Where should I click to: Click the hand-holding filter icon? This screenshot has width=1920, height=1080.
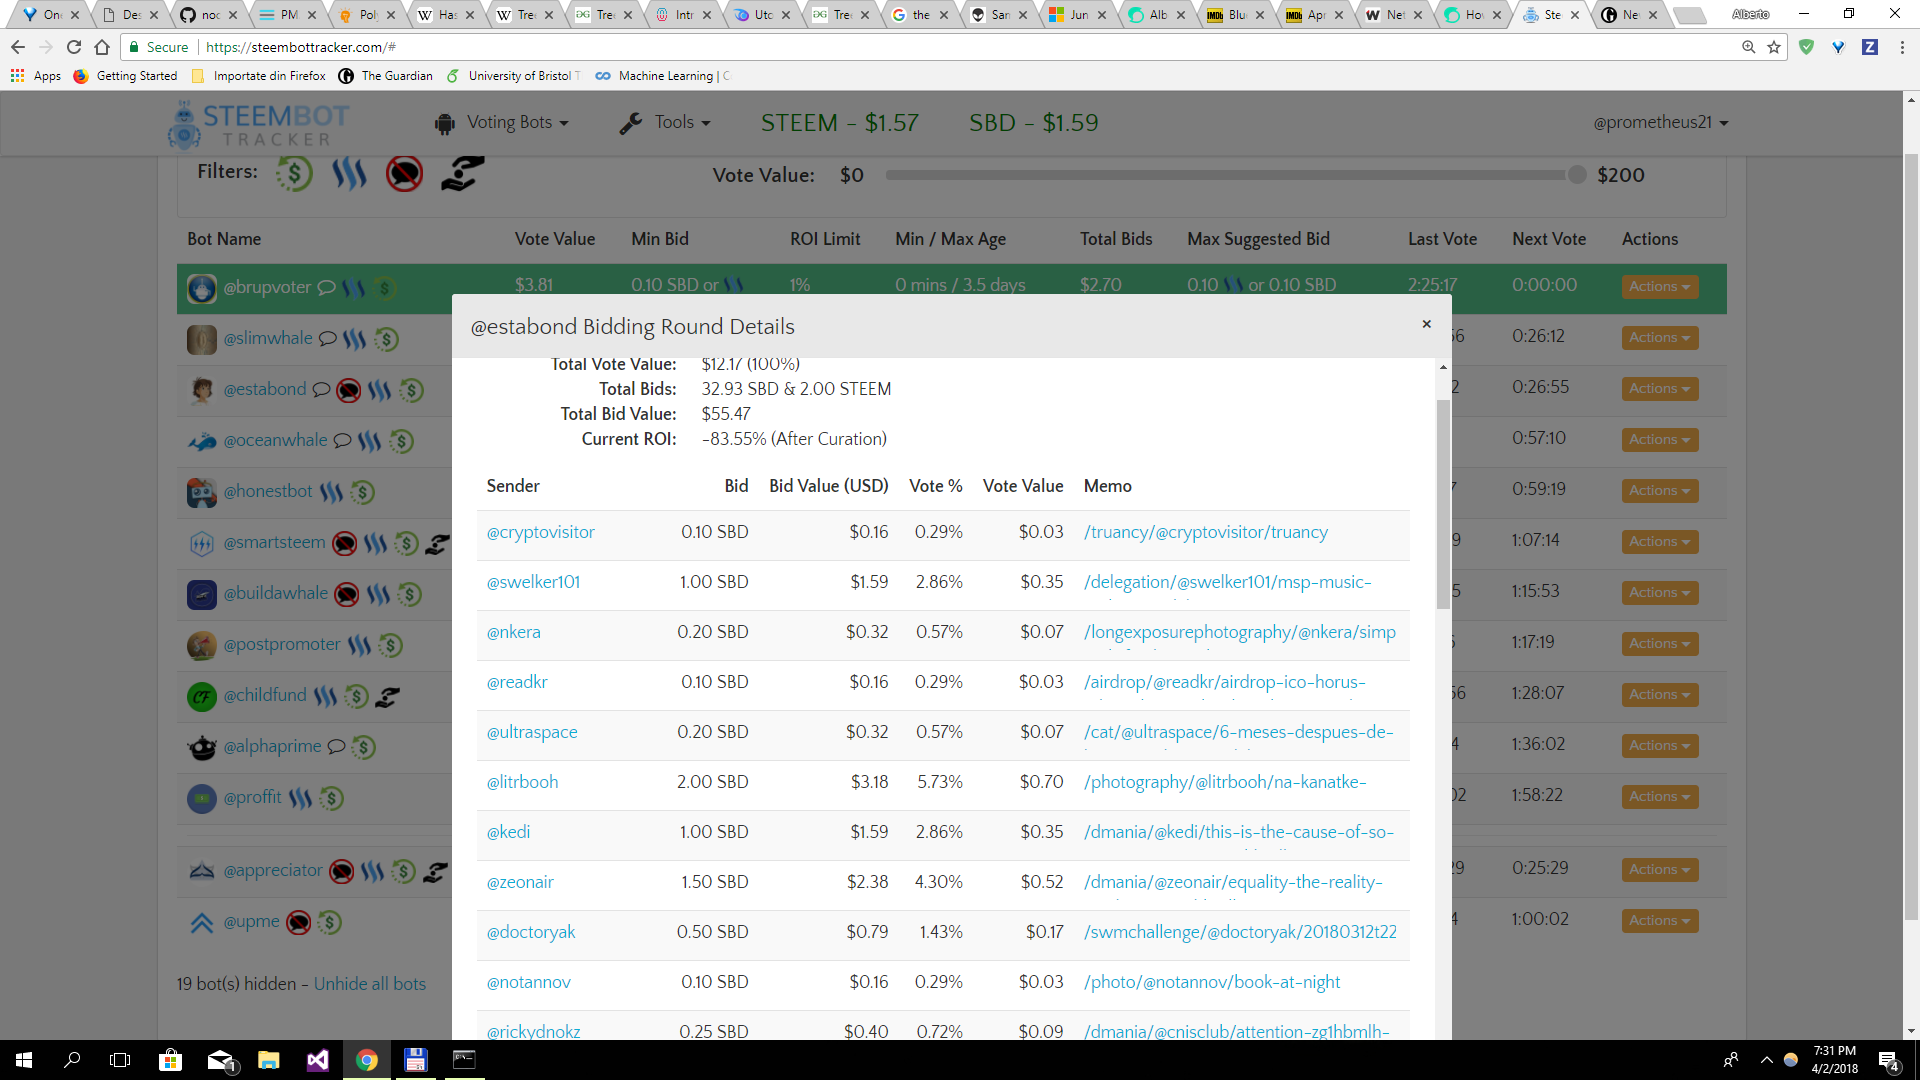[x=462, y=174]
